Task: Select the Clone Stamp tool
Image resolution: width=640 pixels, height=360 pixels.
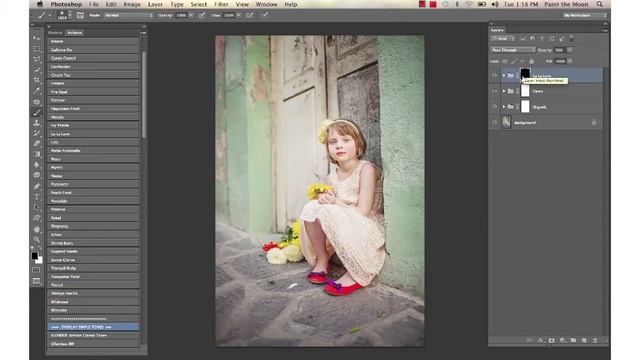Action: 37,123
